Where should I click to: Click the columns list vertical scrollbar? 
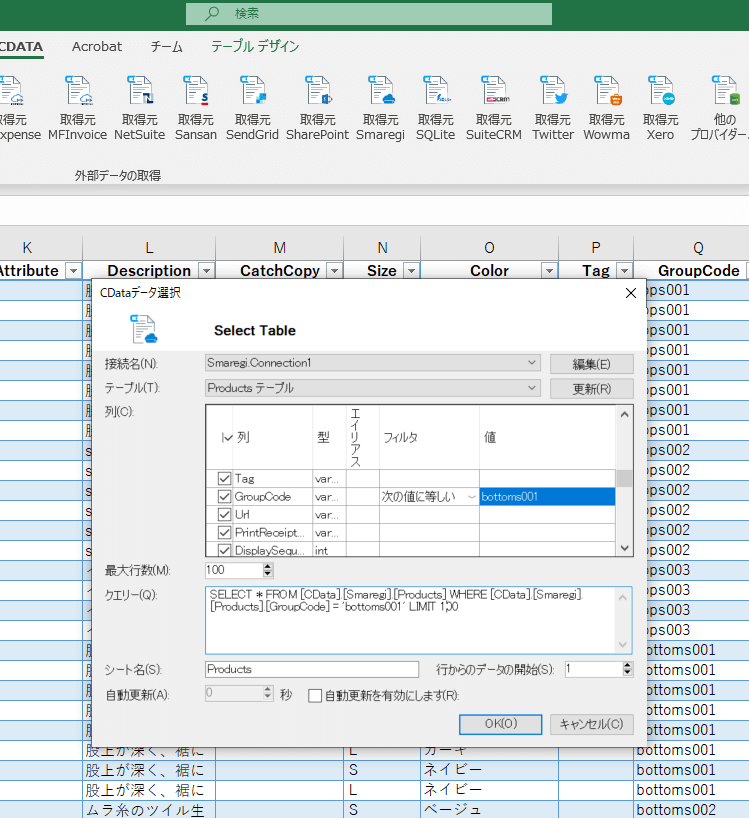point(624,480)
